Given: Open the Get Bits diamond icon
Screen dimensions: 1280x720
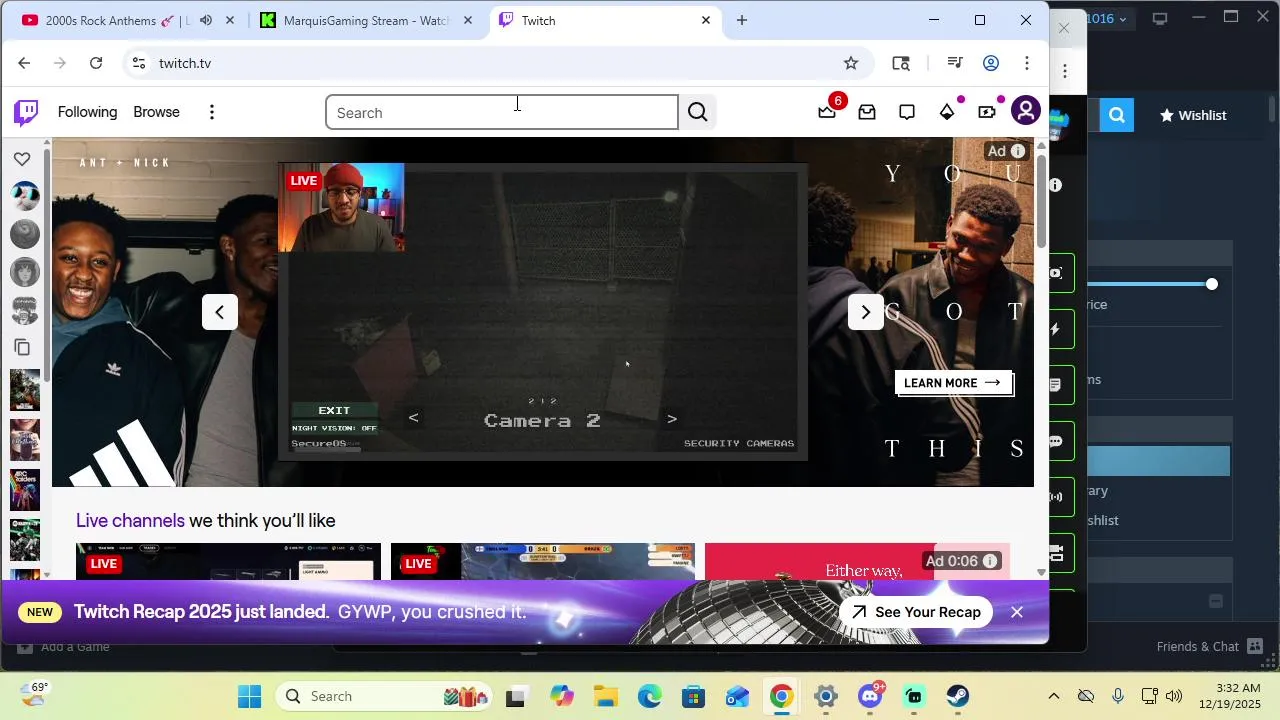Looking at the screenshot, I should 947,112.
